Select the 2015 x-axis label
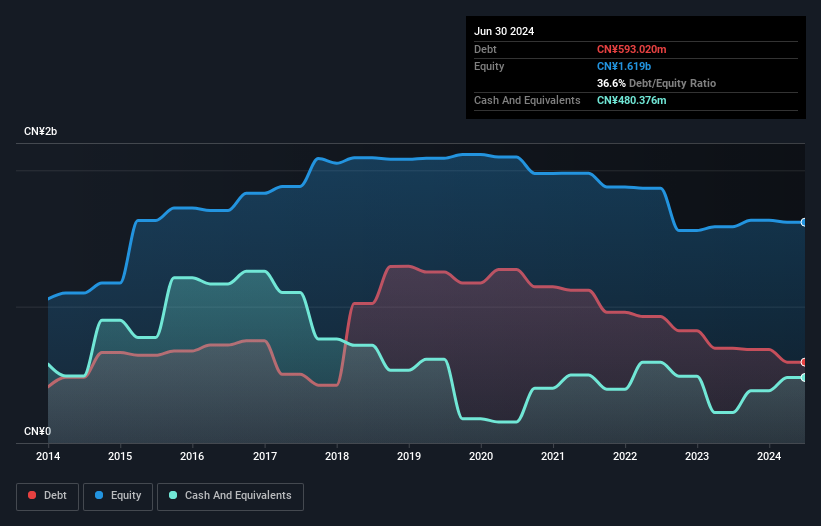The height and width of the screenshot is (526, 821). [x=120, y=456]
